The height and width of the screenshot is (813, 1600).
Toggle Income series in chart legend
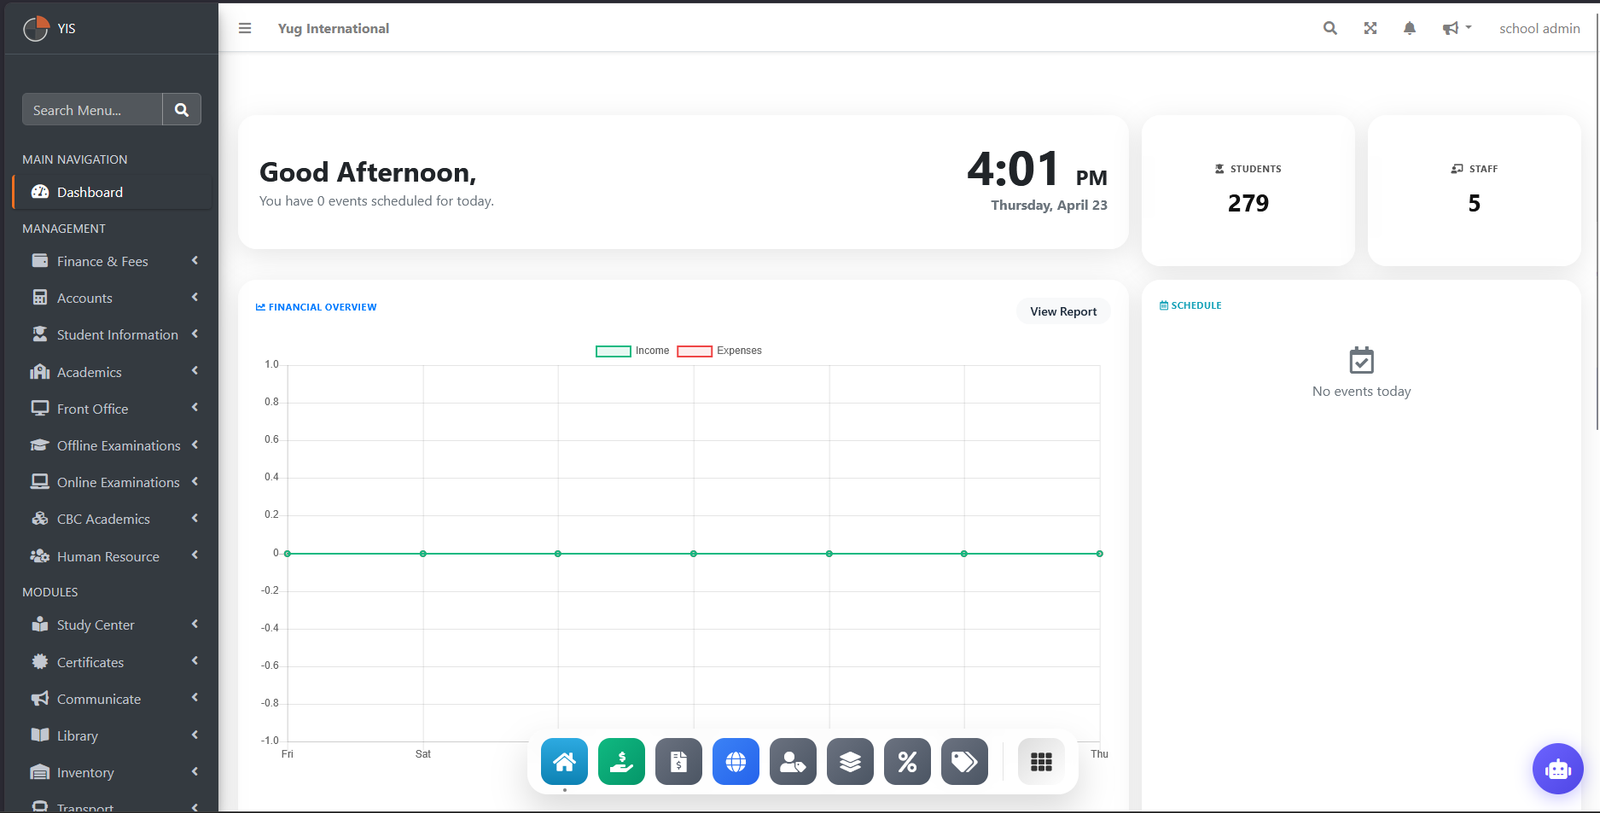[632, 351]
